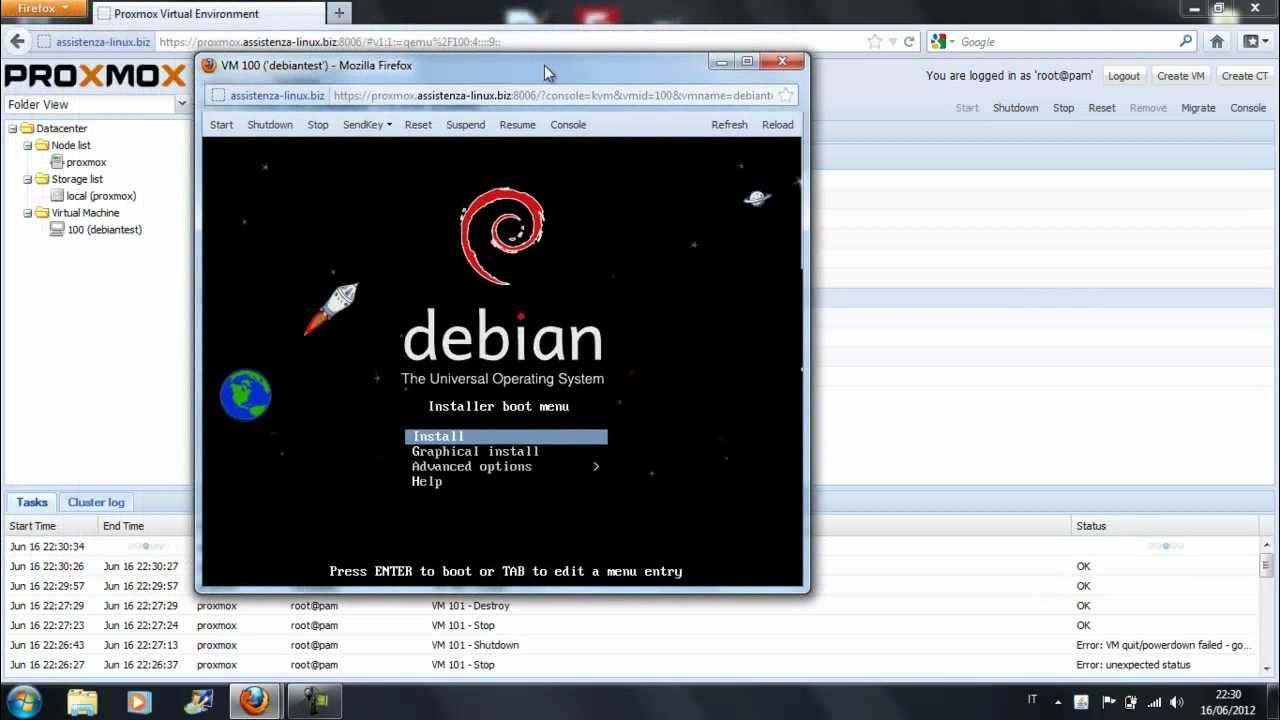Click Shutdown in the main Proxmox toolbar
Image resolution: width=1280 pixels, height=720 pixels.
tap(1015, 108)
